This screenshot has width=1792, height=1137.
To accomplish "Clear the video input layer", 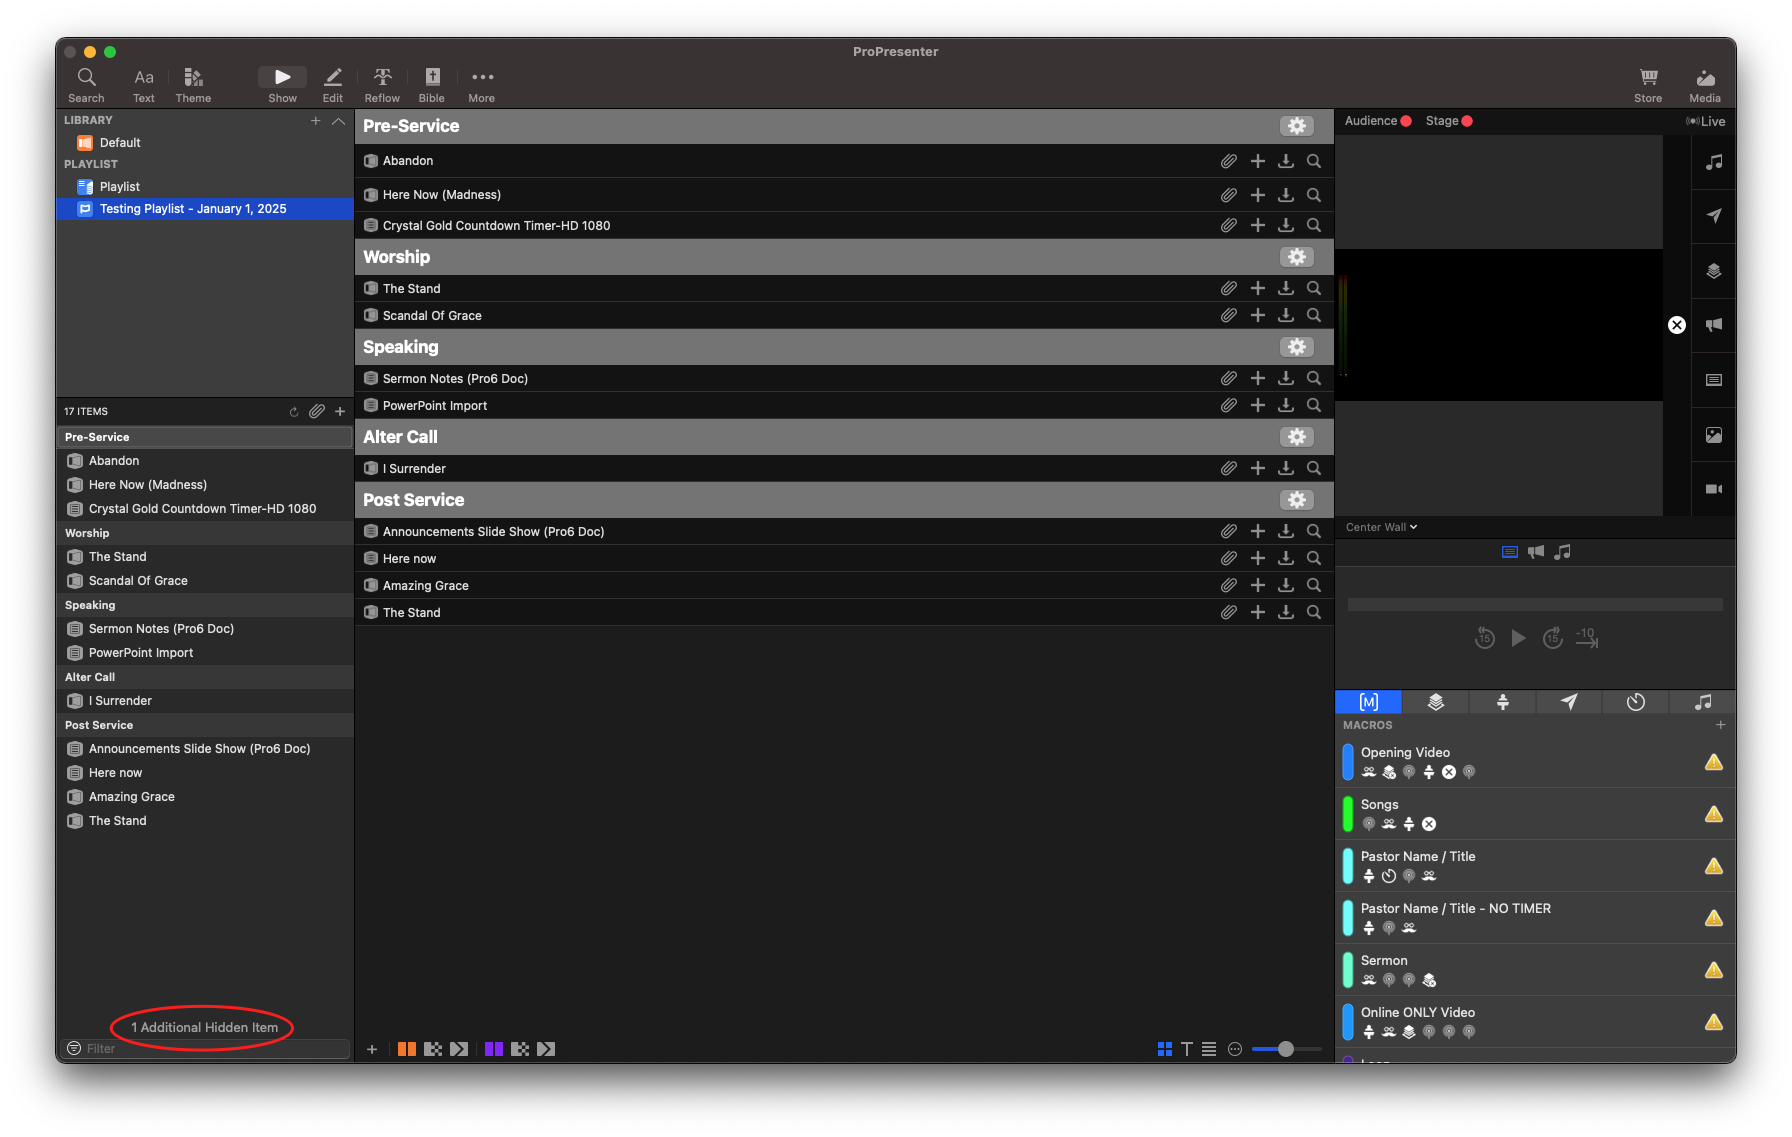I will tap(1714, 489).
